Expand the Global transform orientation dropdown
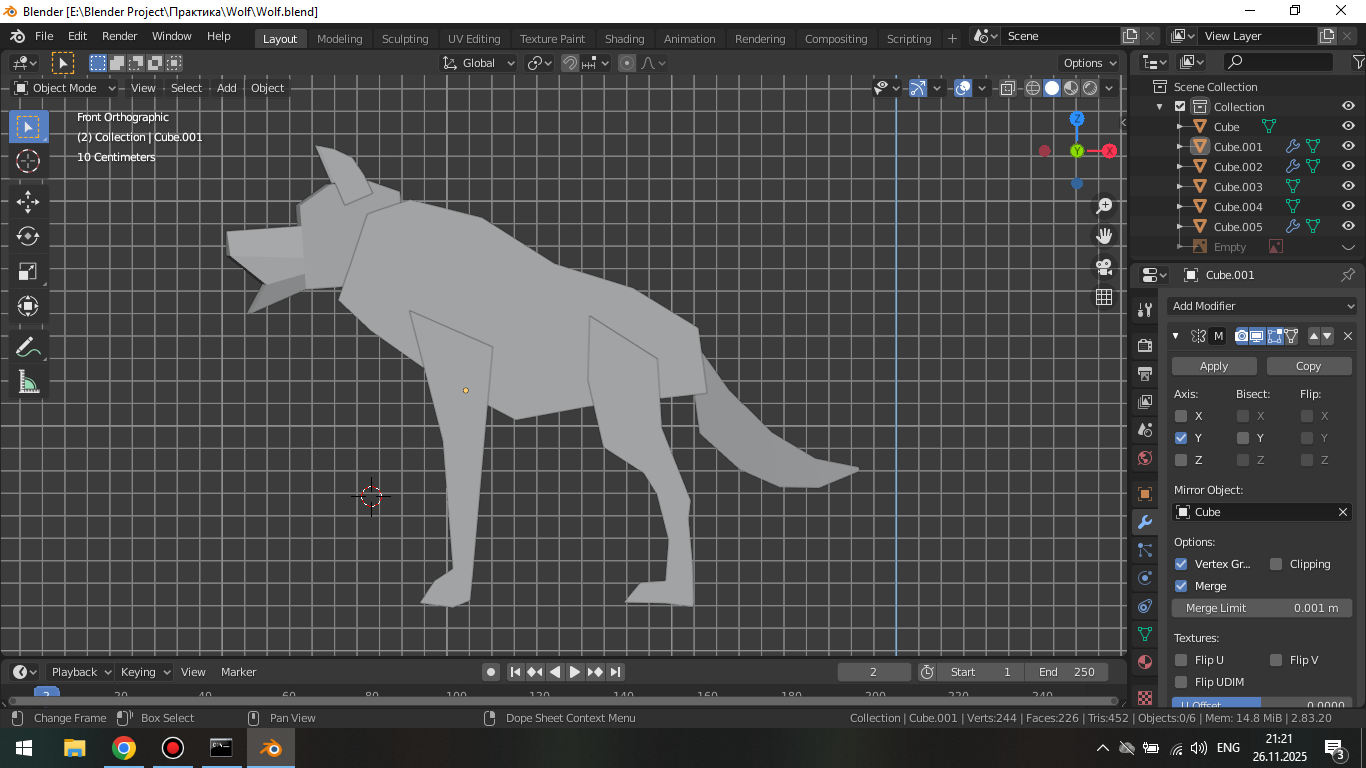This screenshot has height=768, width=1366. tap(479, 63)
